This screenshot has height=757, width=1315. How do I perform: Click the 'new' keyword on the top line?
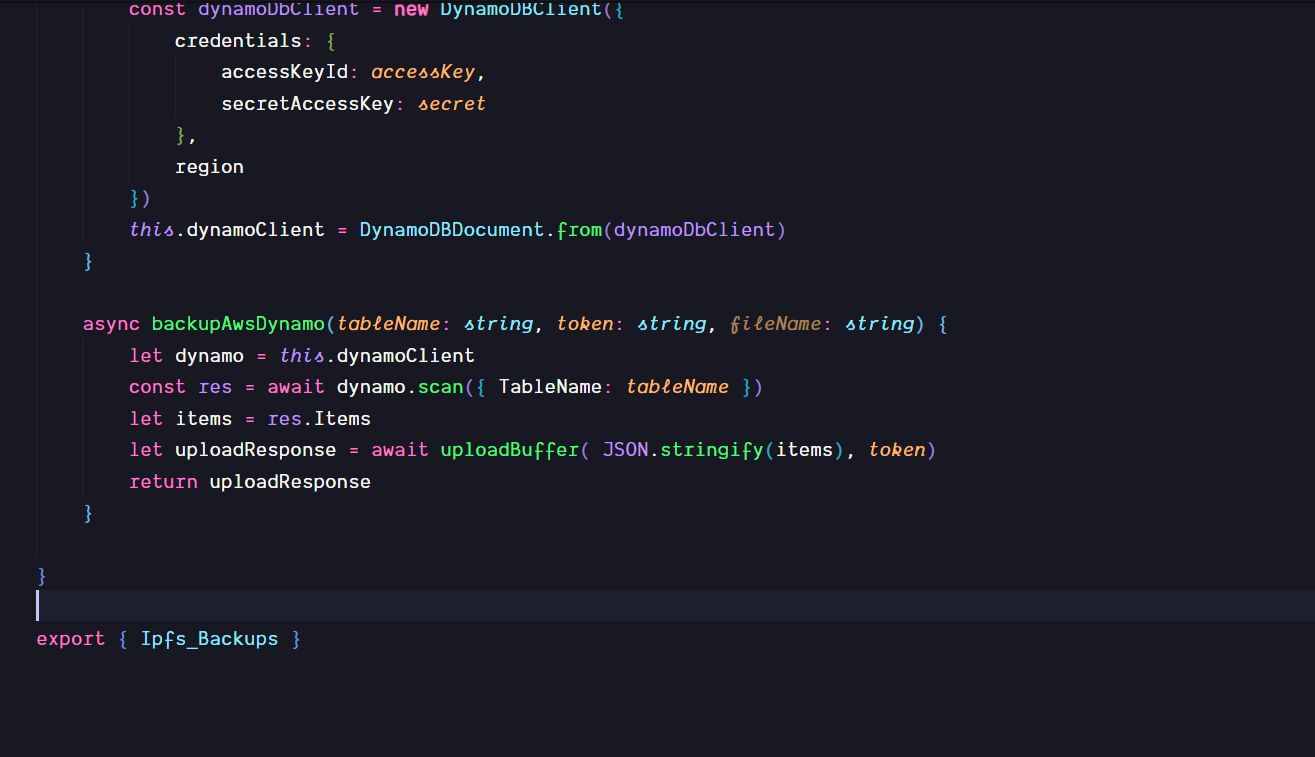(411, 10)
